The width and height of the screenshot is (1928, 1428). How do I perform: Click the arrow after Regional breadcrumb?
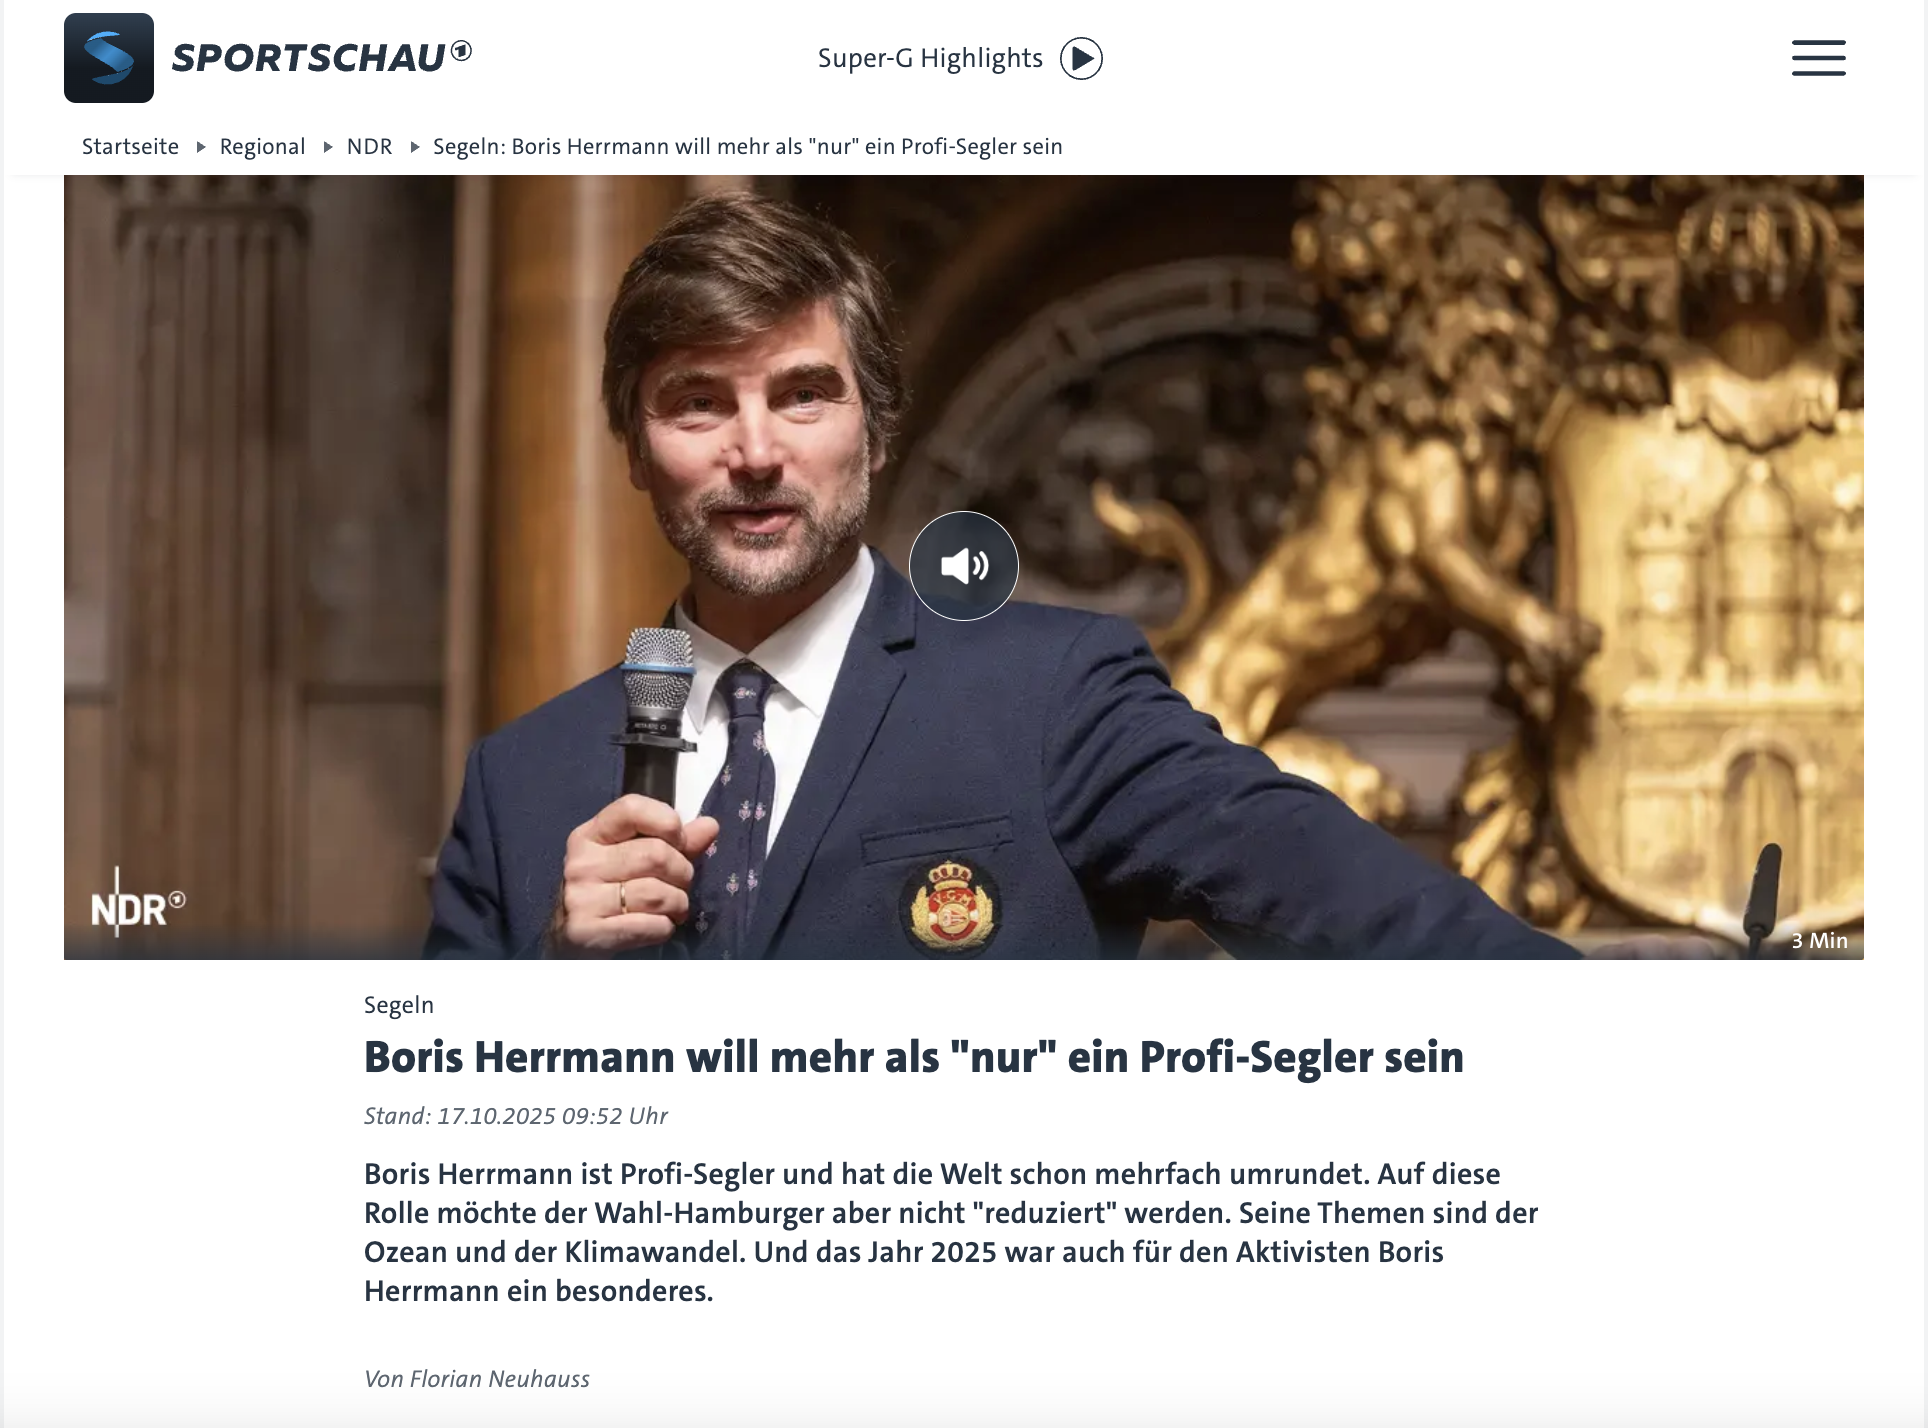click(327, 147)
